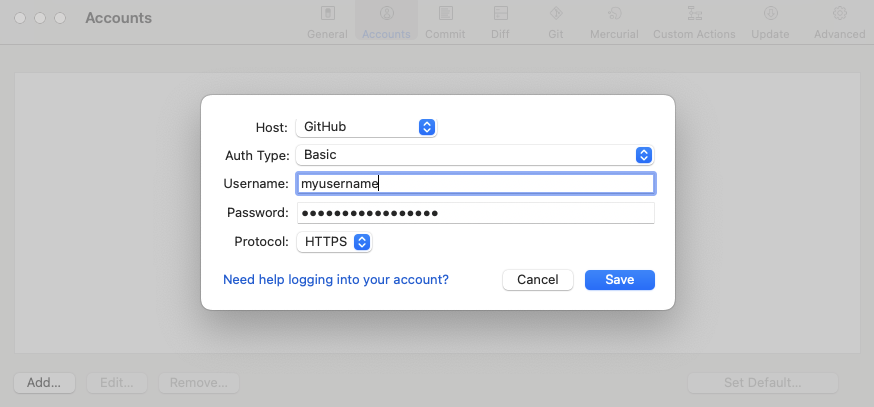The image size is (874, 407).
Task: Click into the Username text field
Action: click(x=475, y=184)
